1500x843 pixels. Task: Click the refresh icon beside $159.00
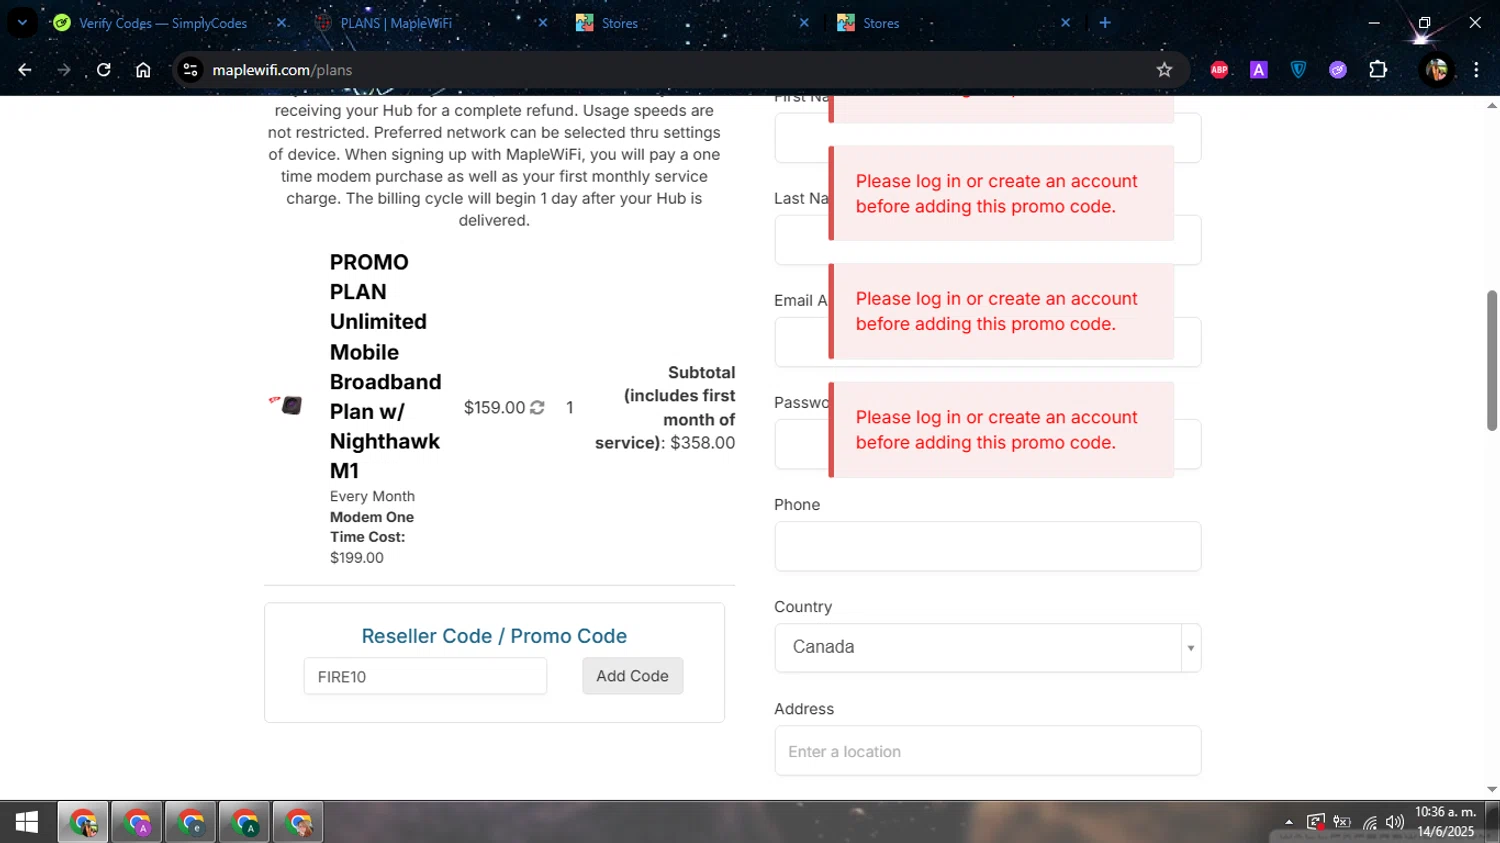point(537,407)
